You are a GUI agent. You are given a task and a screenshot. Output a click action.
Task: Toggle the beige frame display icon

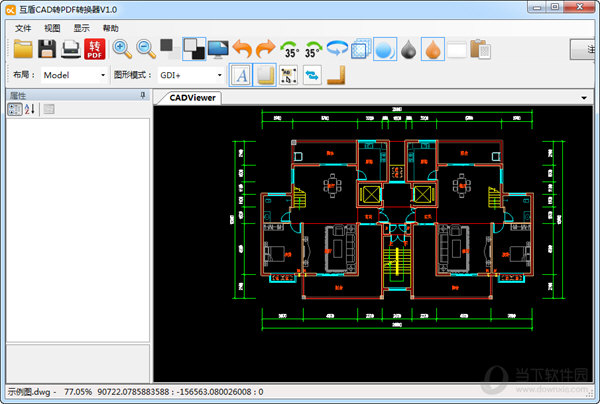click(265, 75)
